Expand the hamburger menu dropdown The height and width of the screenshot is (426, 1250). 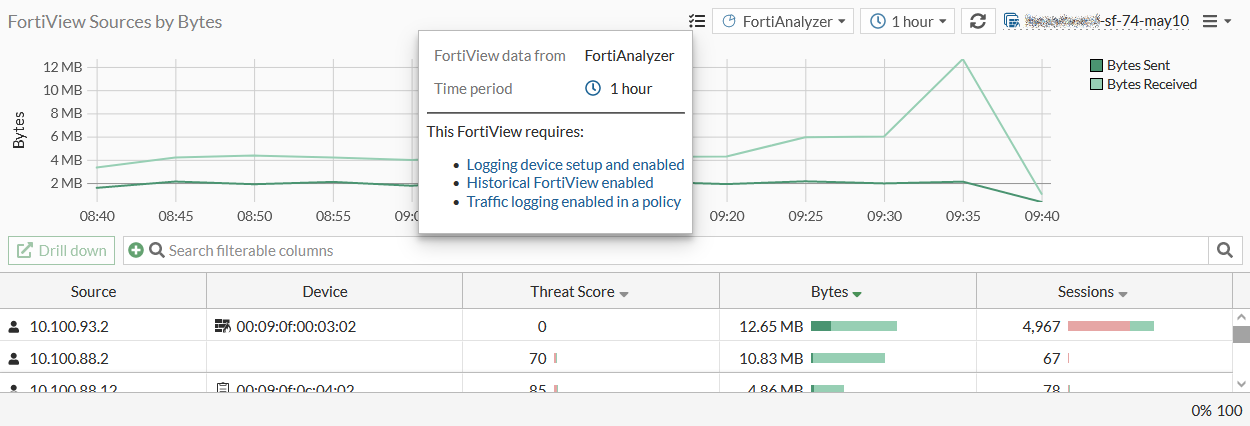(x=1216, y=21)
